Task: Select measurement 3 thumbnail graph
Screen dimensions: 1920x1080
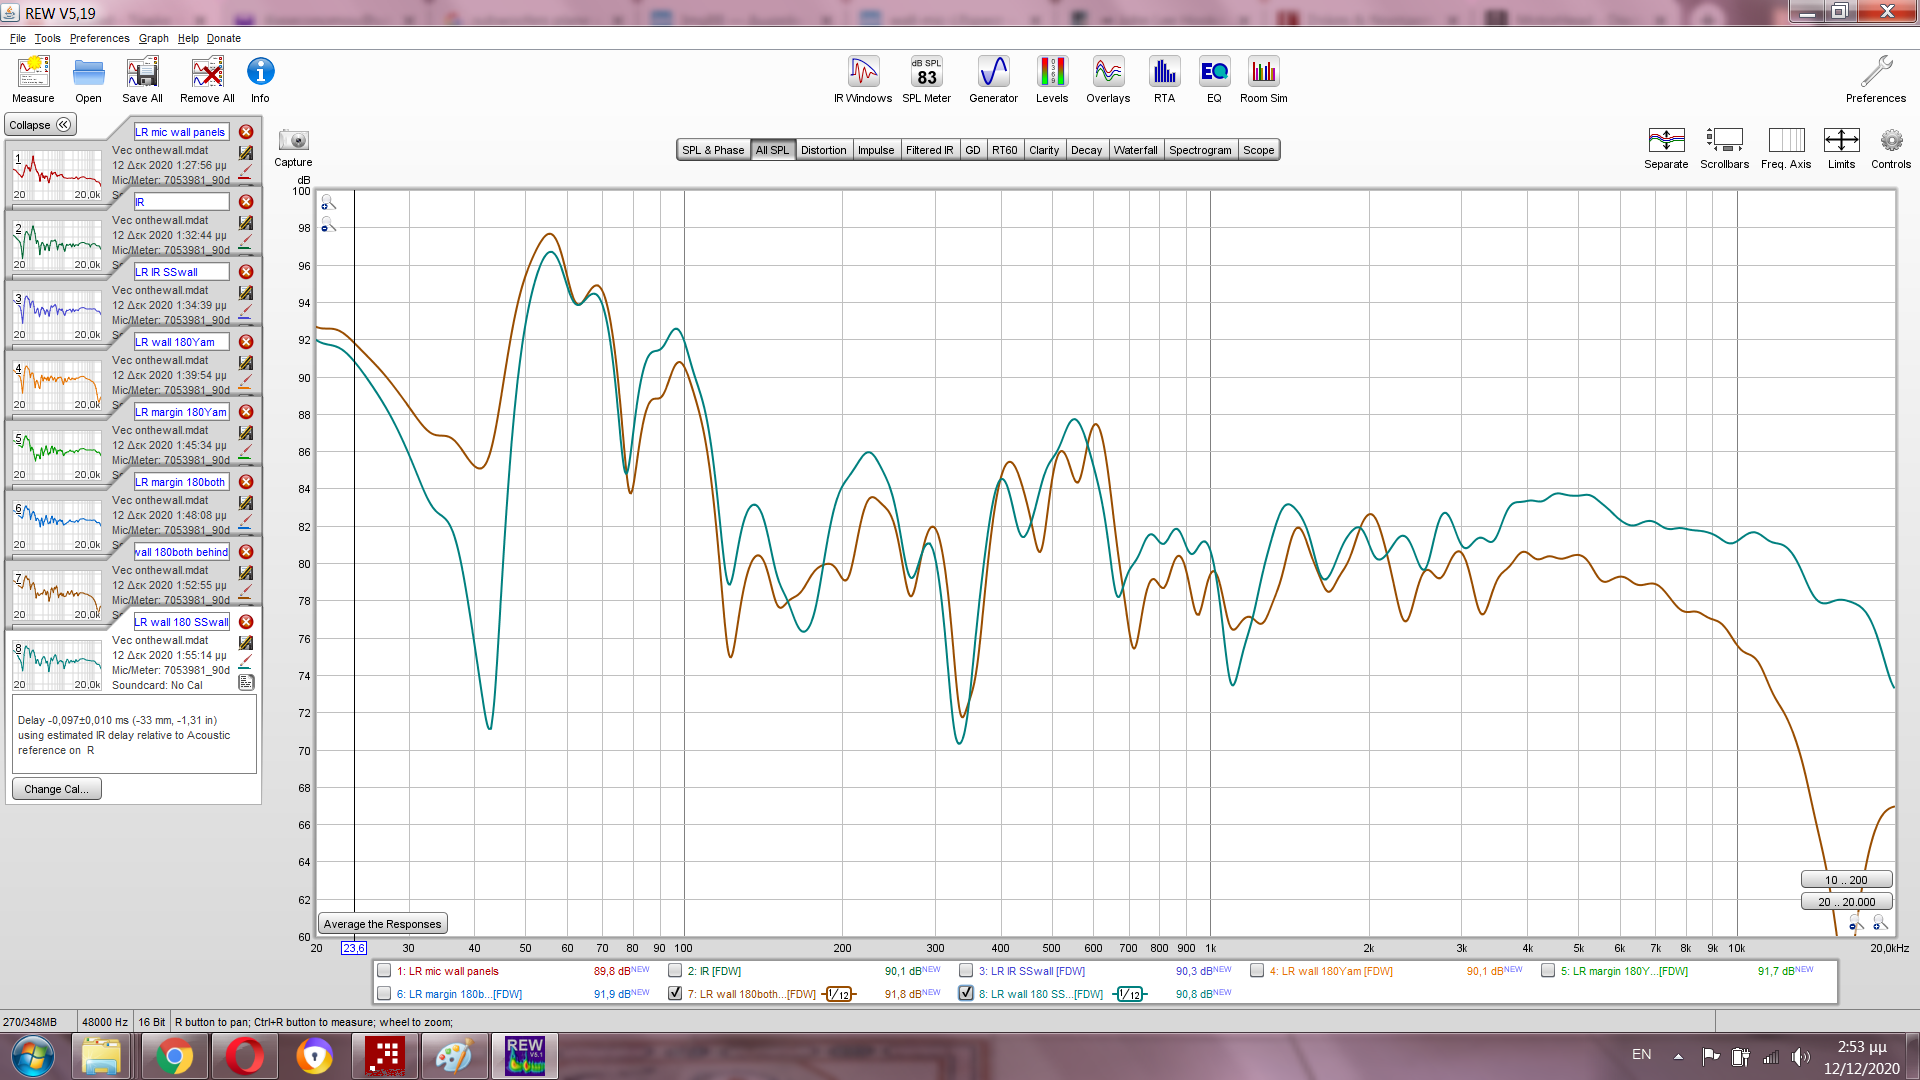Action: click(x=57, y=314)
